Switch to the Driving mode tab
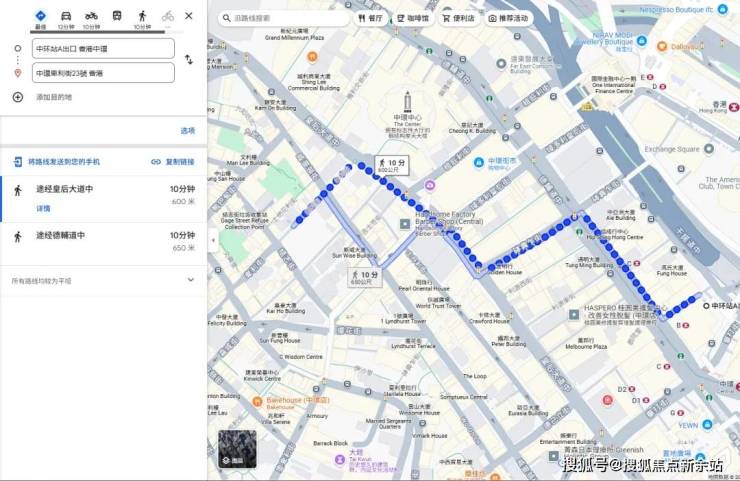 (x=66, y=19)
